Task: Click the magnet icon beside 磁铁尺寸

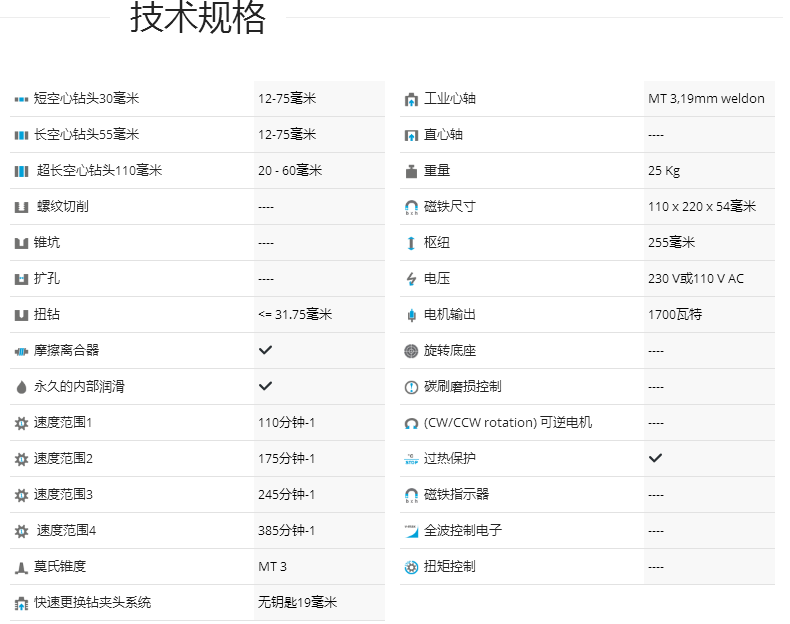Action: tap(411, 207)
